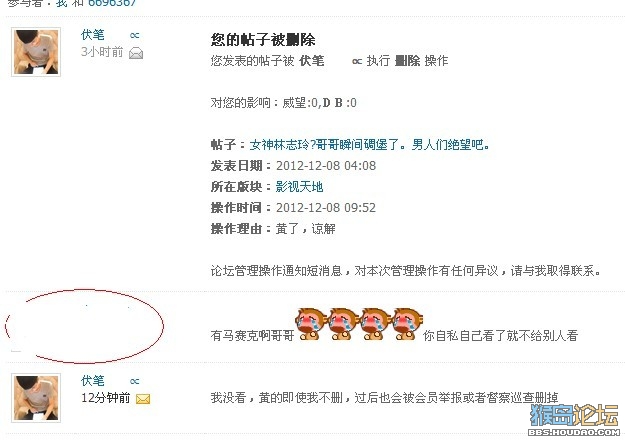Screen dimensions: 625x441
Task: Click the ∝ symbol next to 伏笔 above 3小时前
Action: pyautogui.click(x=134, y=35)
